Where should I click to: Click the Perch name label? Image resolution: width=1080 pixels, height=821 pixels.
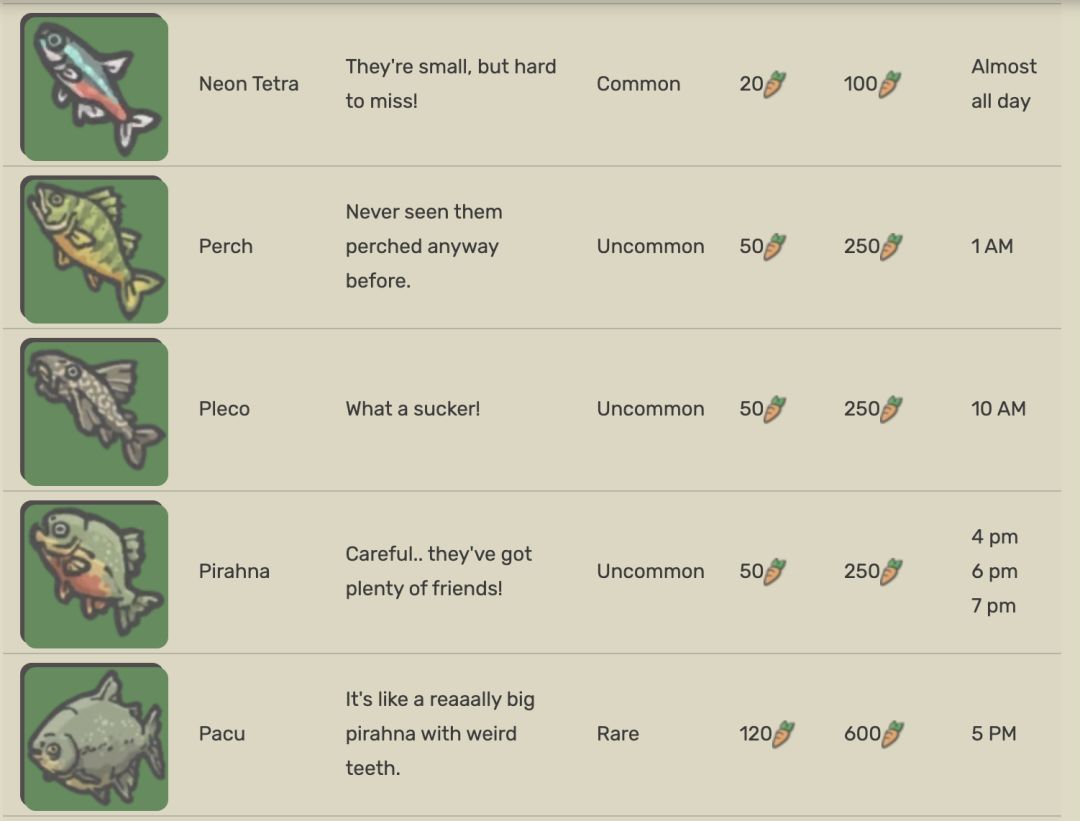point(226,246)
